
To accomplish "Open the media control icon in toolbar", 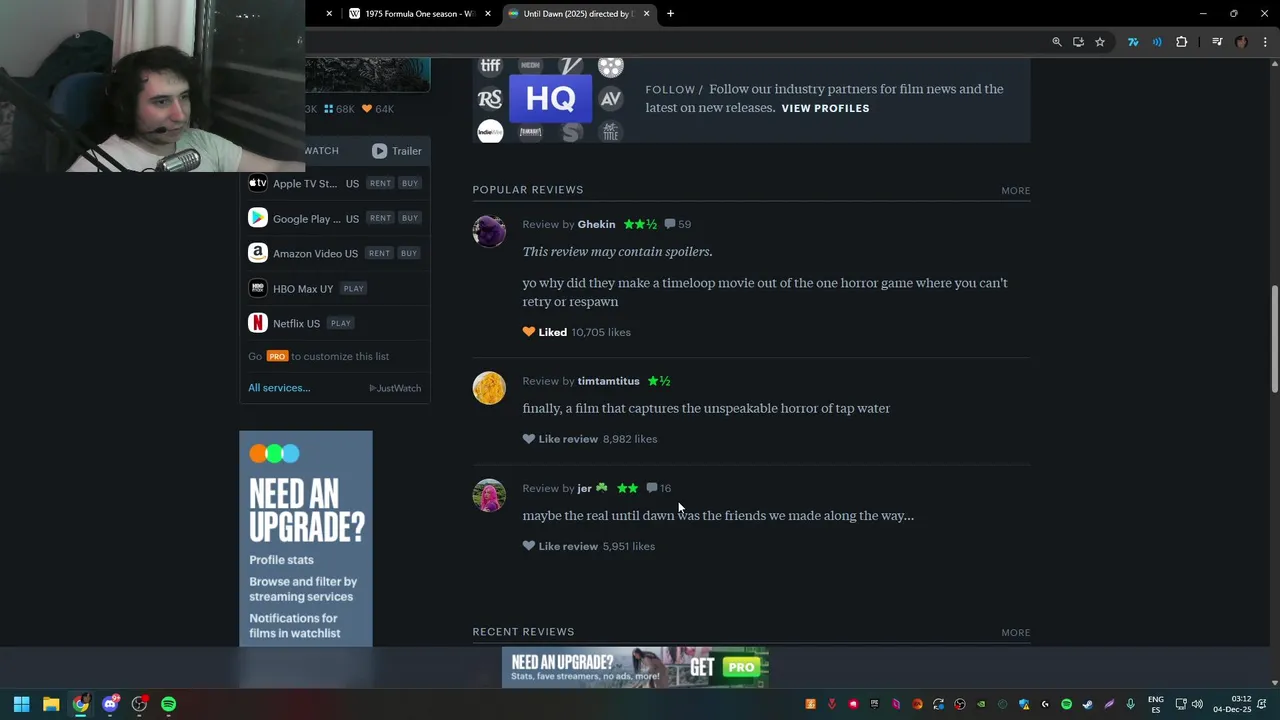I will (x=1217, y=42).
